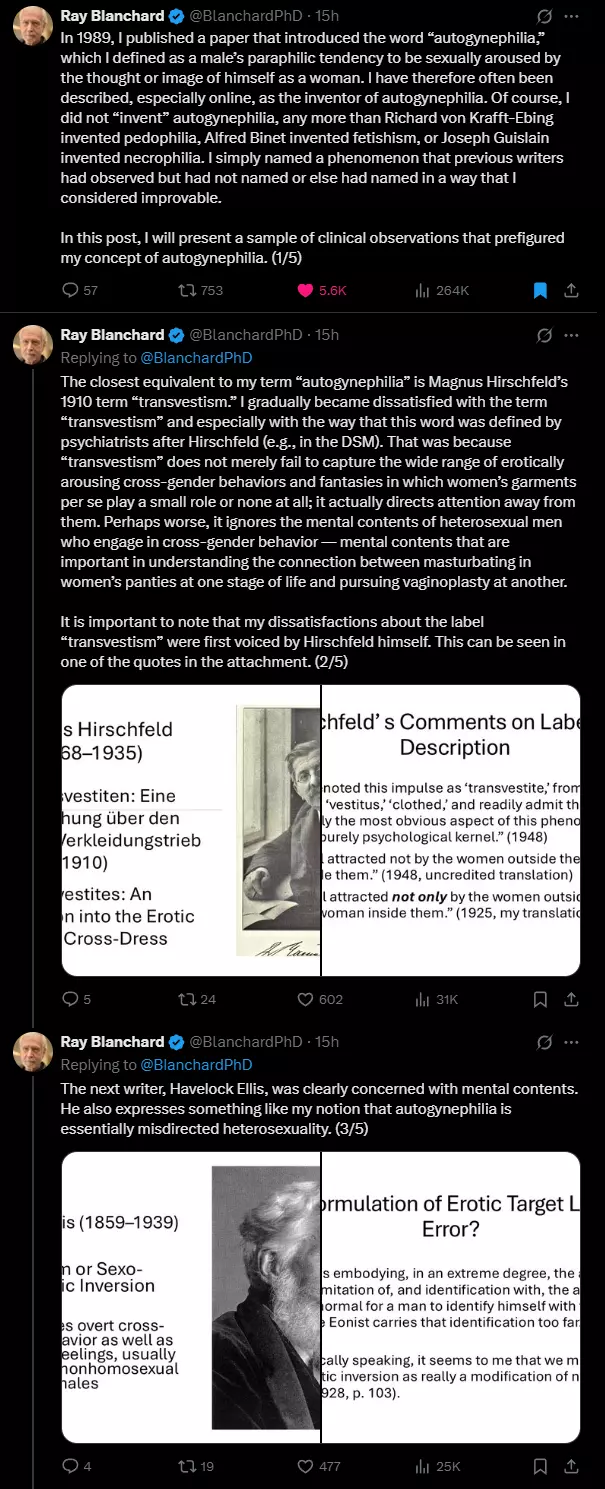The width and height of the screenshot is (605, 1489).
Task: Open the Grok icon on the first post
Action: 545,17
